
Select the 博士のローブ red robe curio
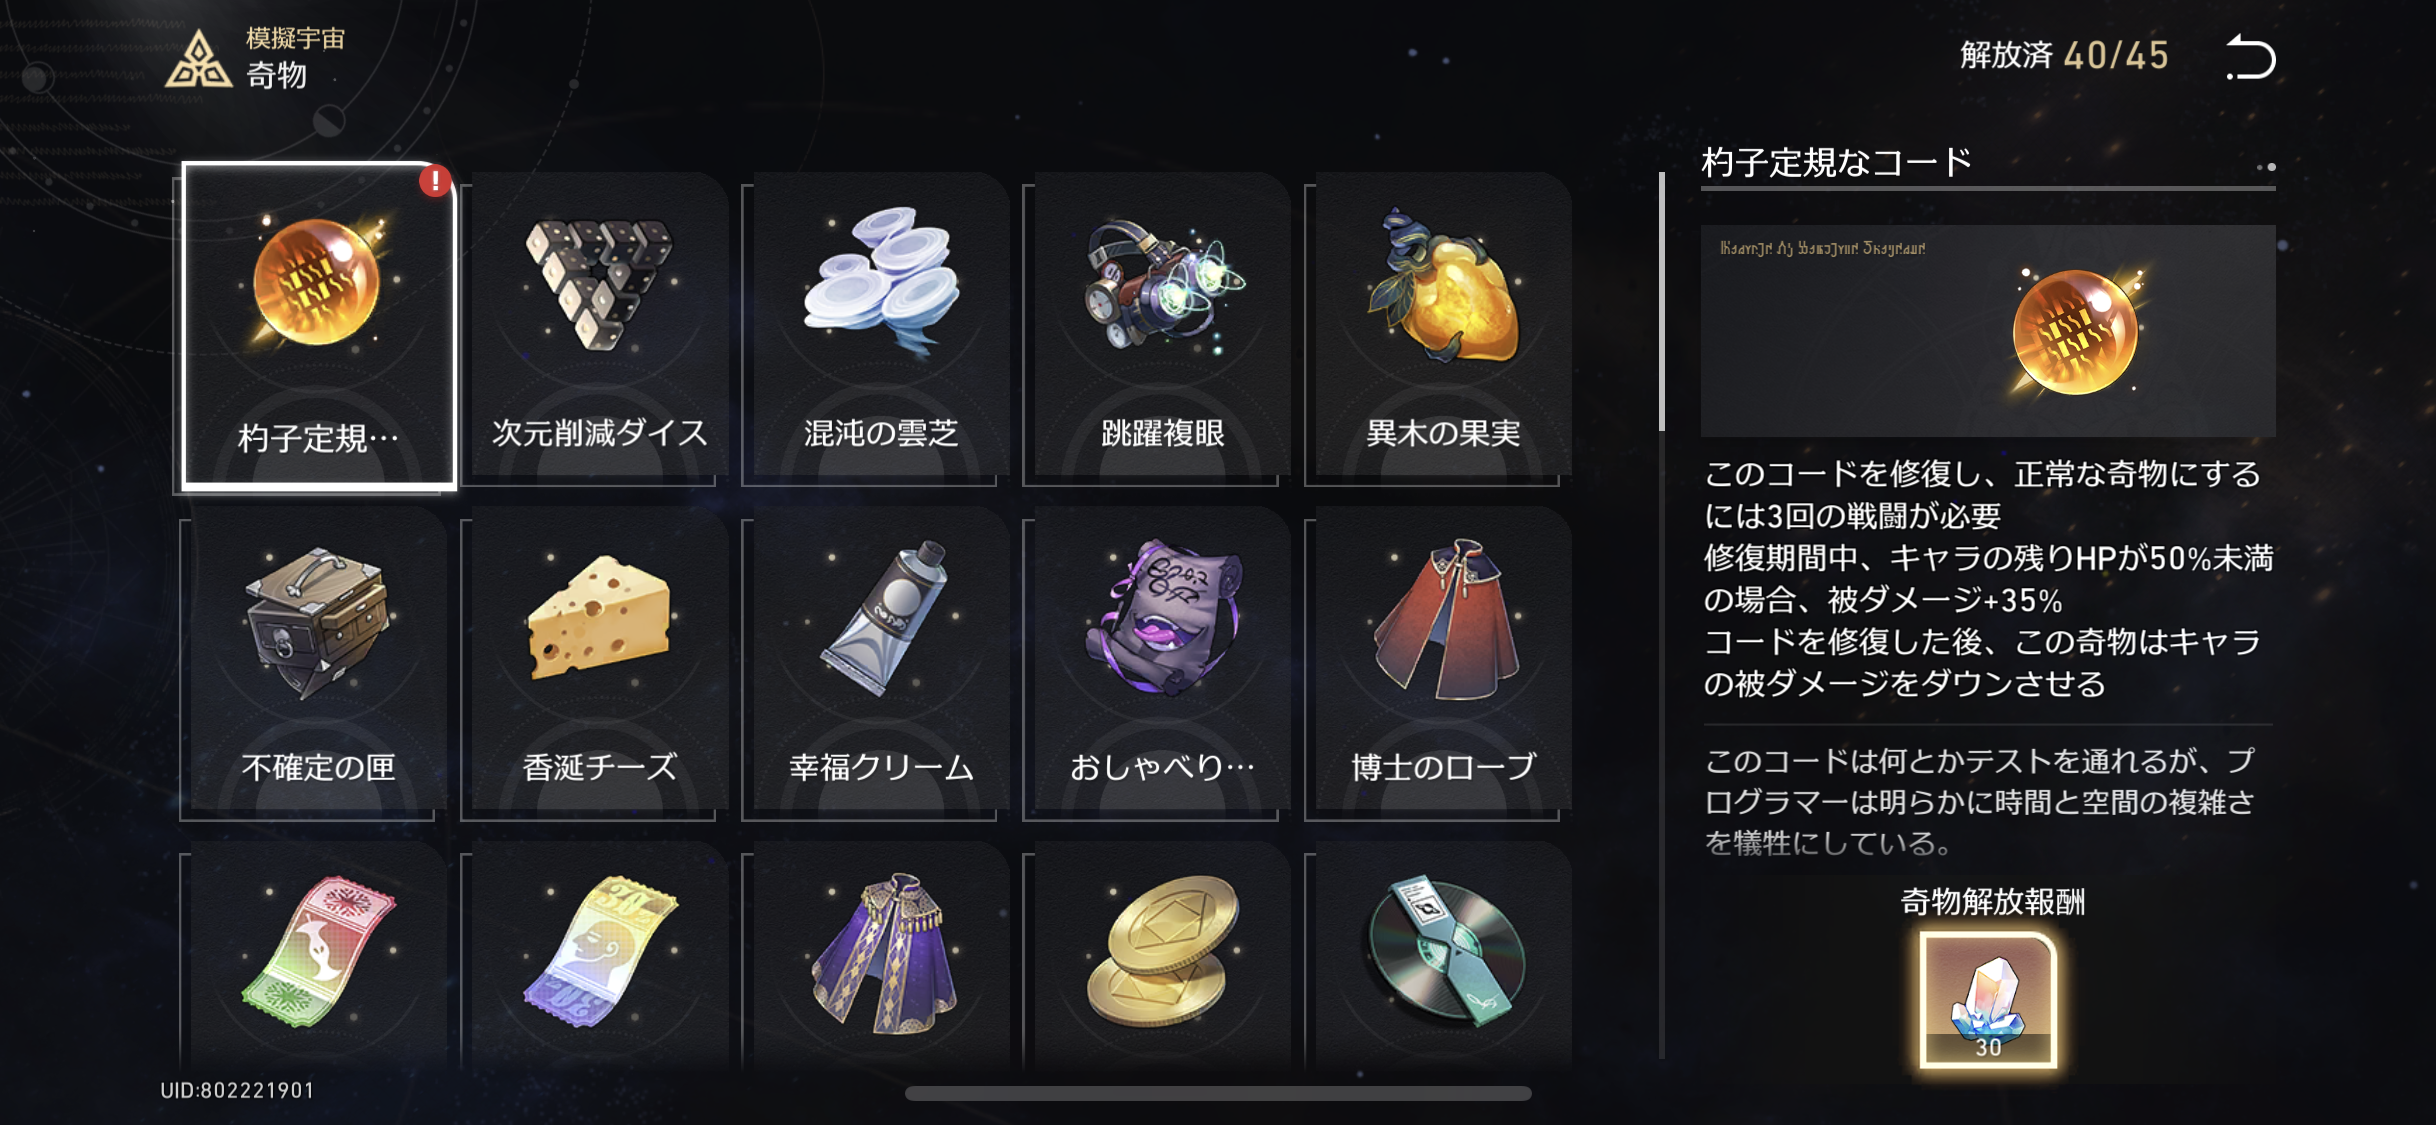pos(1443,663)
